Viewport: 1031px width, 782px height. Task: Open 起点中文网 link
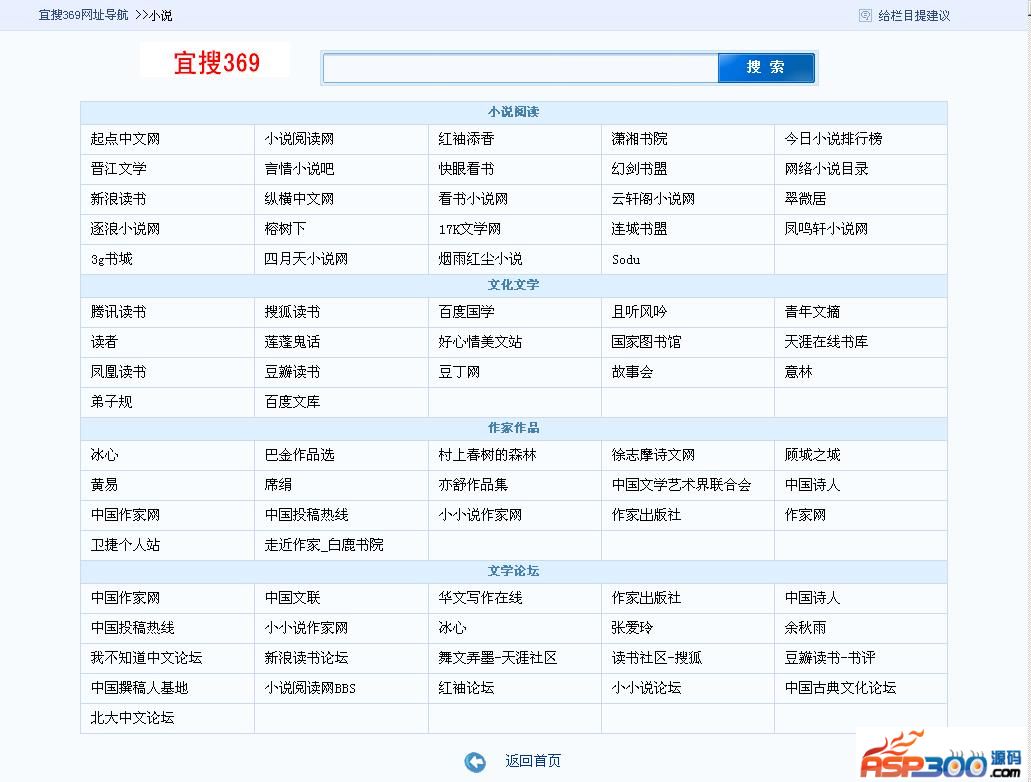pos(125,139)
